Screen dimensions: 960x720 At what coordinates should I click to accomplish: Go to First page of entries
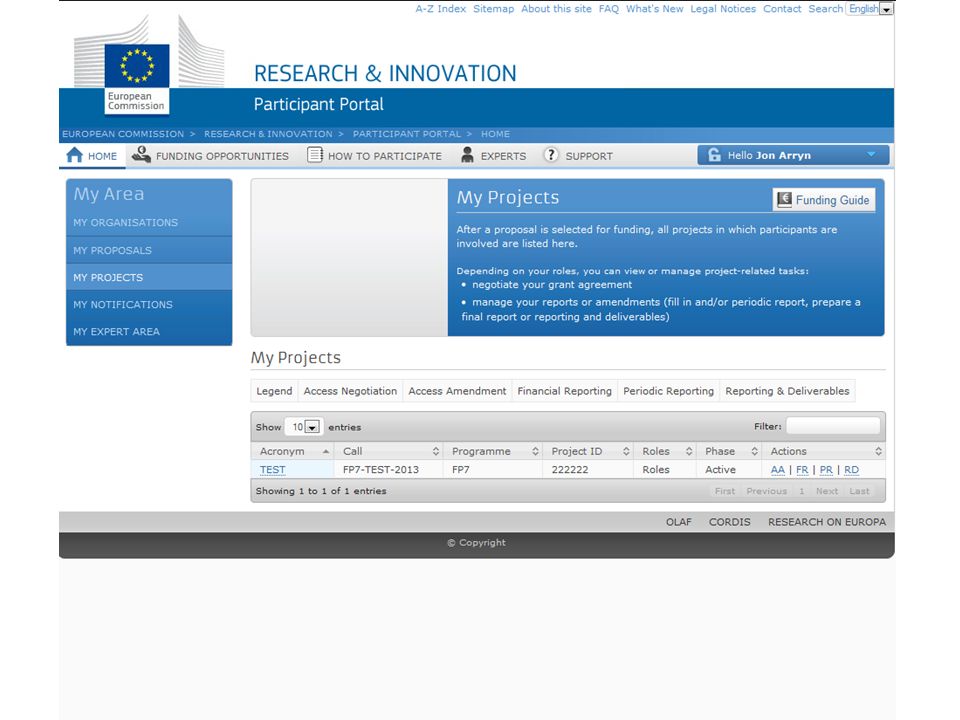tap(725, 491)
